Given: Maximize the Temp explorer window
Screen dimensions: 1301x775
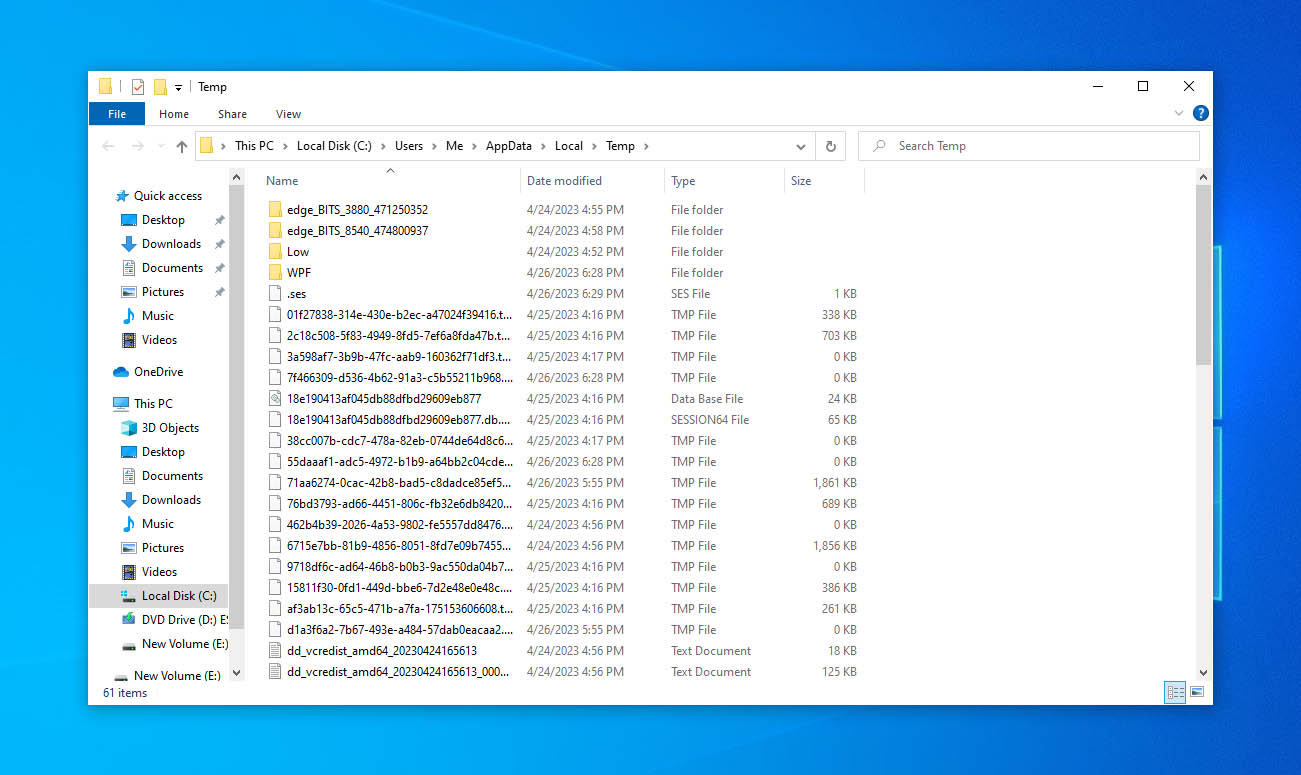Looking at the screenshot, I should point(1143,86).
